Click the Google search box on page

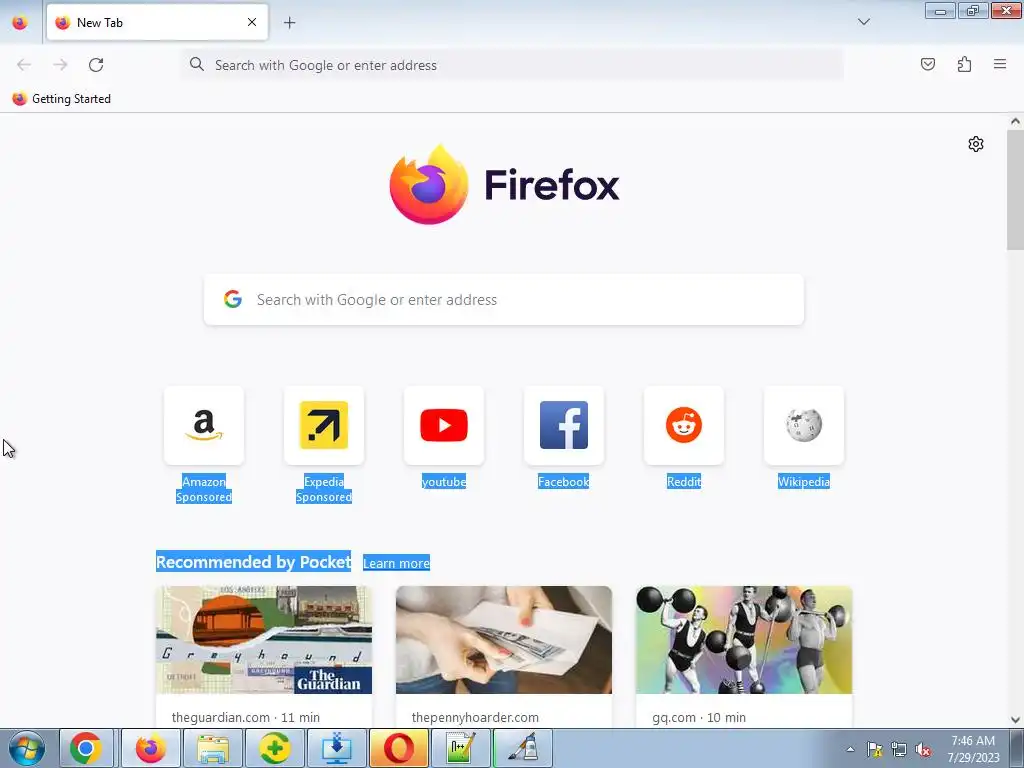click(504, 300)
